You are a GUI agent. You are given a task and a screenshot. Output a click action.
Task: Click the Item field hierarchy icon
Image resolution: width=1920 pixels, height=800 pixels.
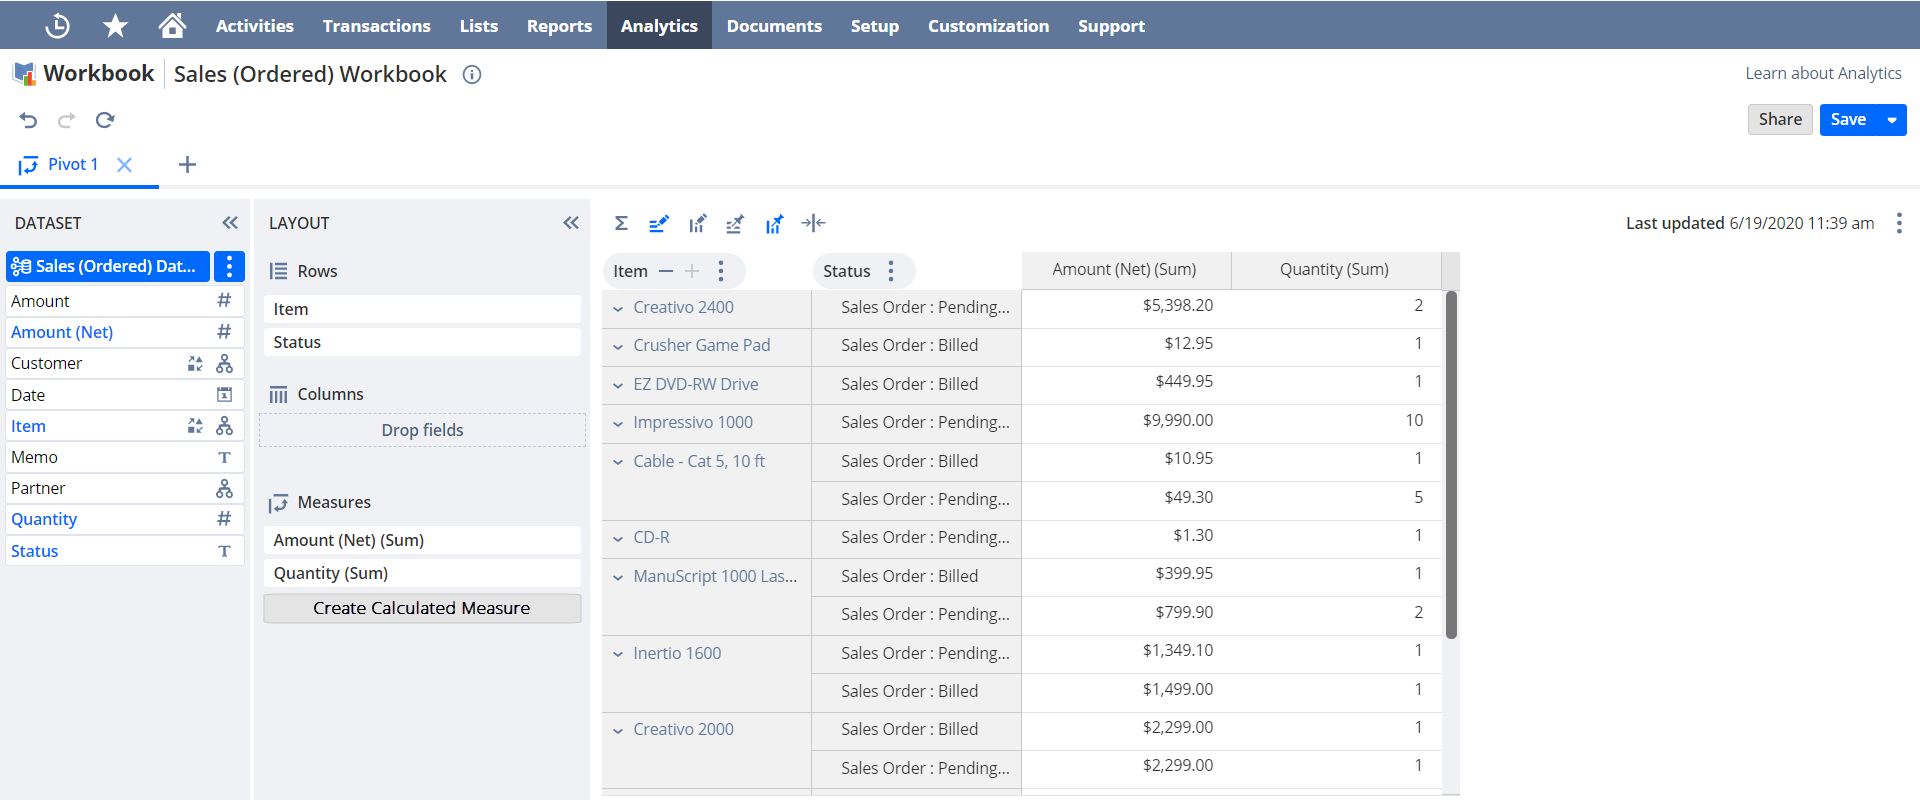(224, 426)
